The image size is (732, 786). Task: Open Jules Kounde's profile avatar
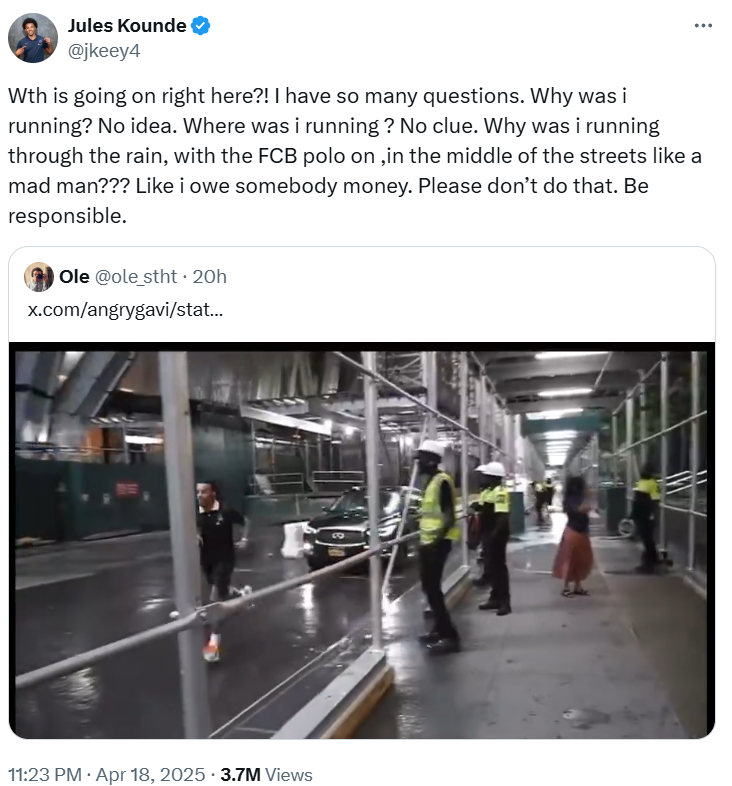(33, 38)
